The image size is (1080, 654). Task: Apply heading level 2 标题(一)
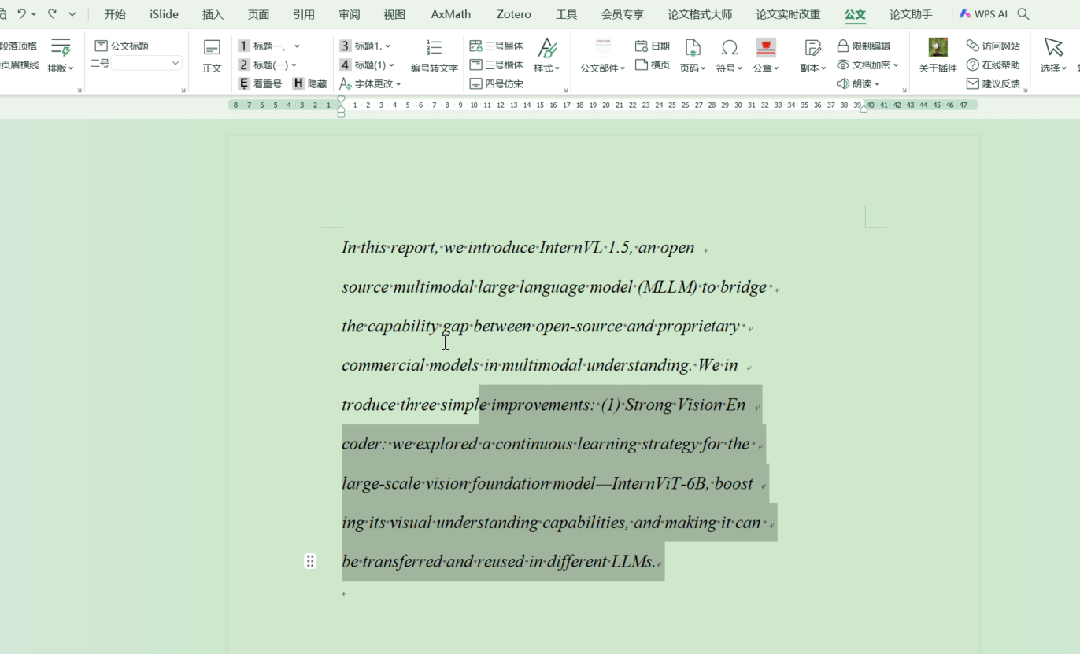tap(264, 65)
